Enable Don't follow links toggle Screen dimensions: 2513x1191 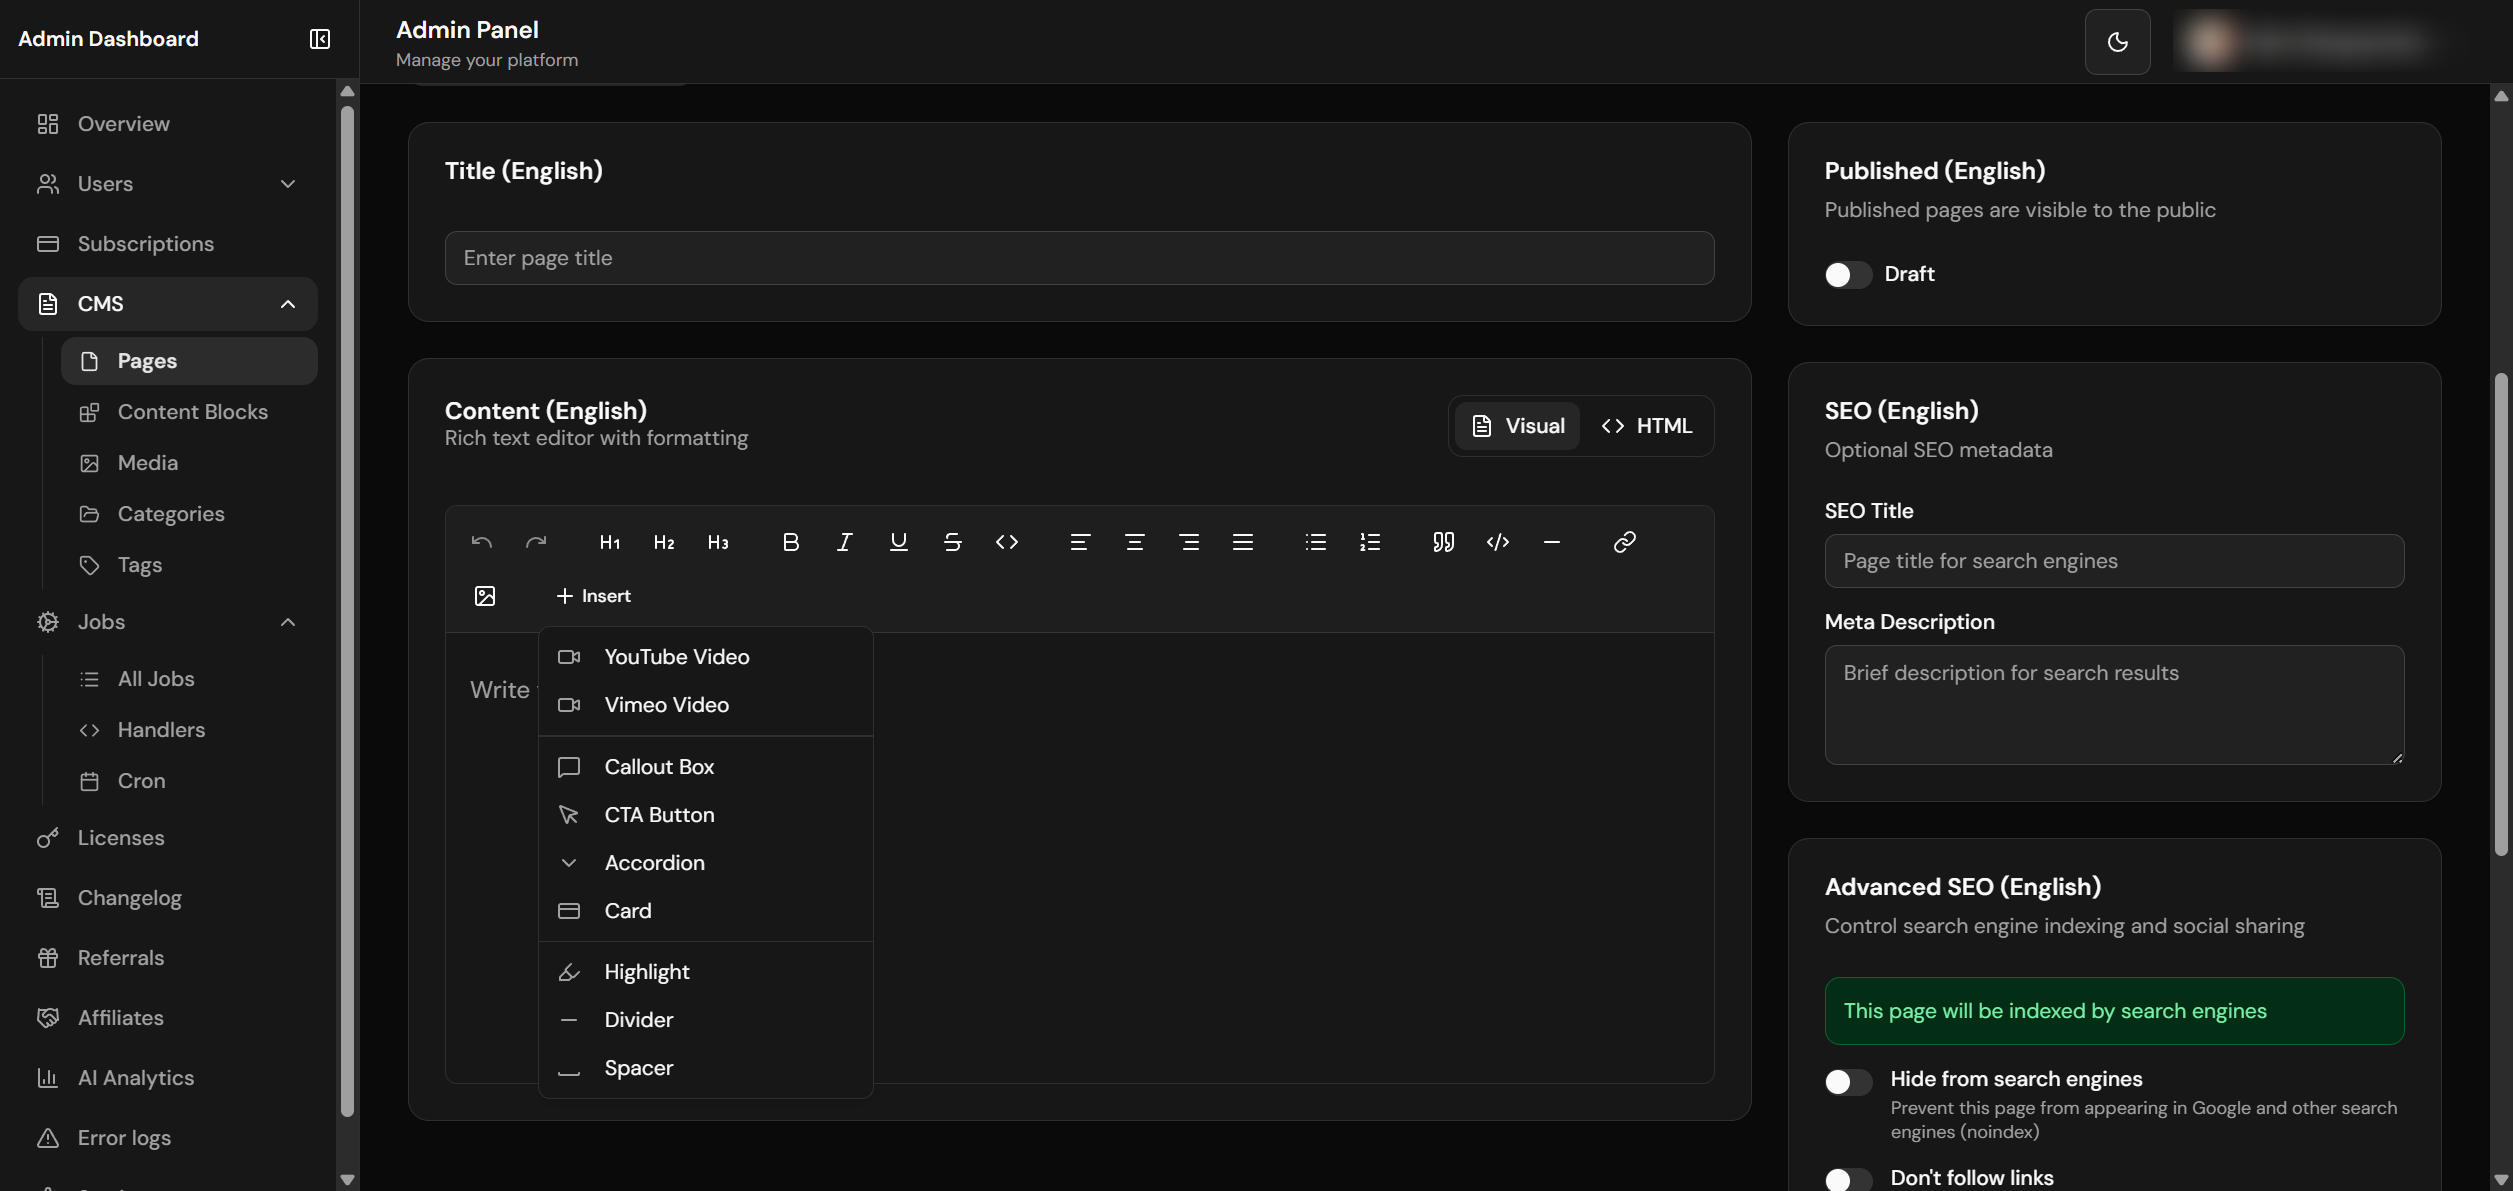(x=1847, y=1180)
